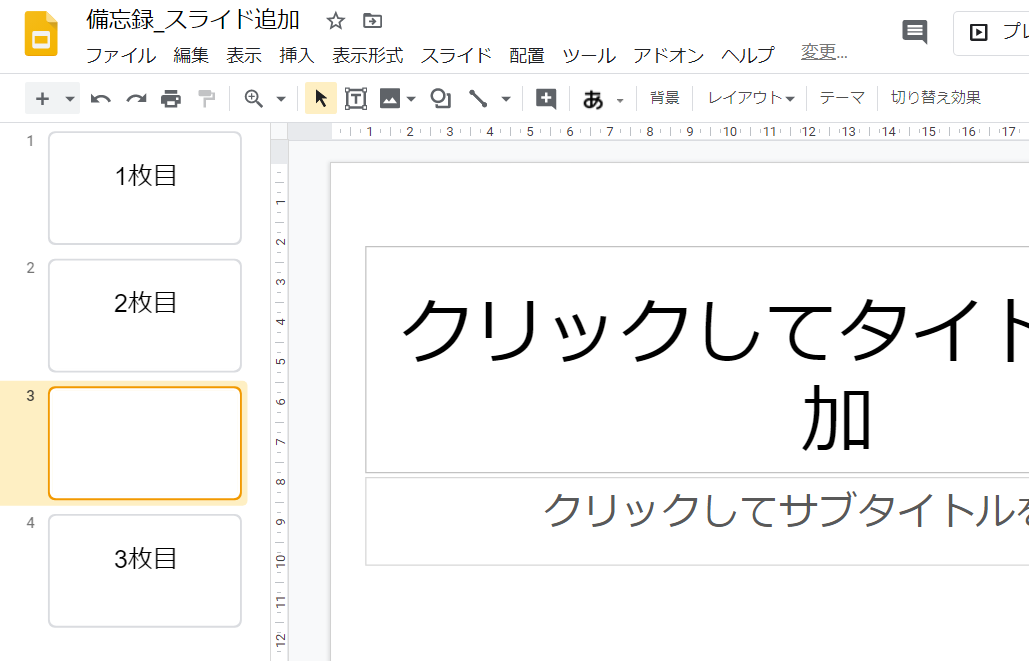
Task: Open the 編集 menu
Action: tap(191, 56)
